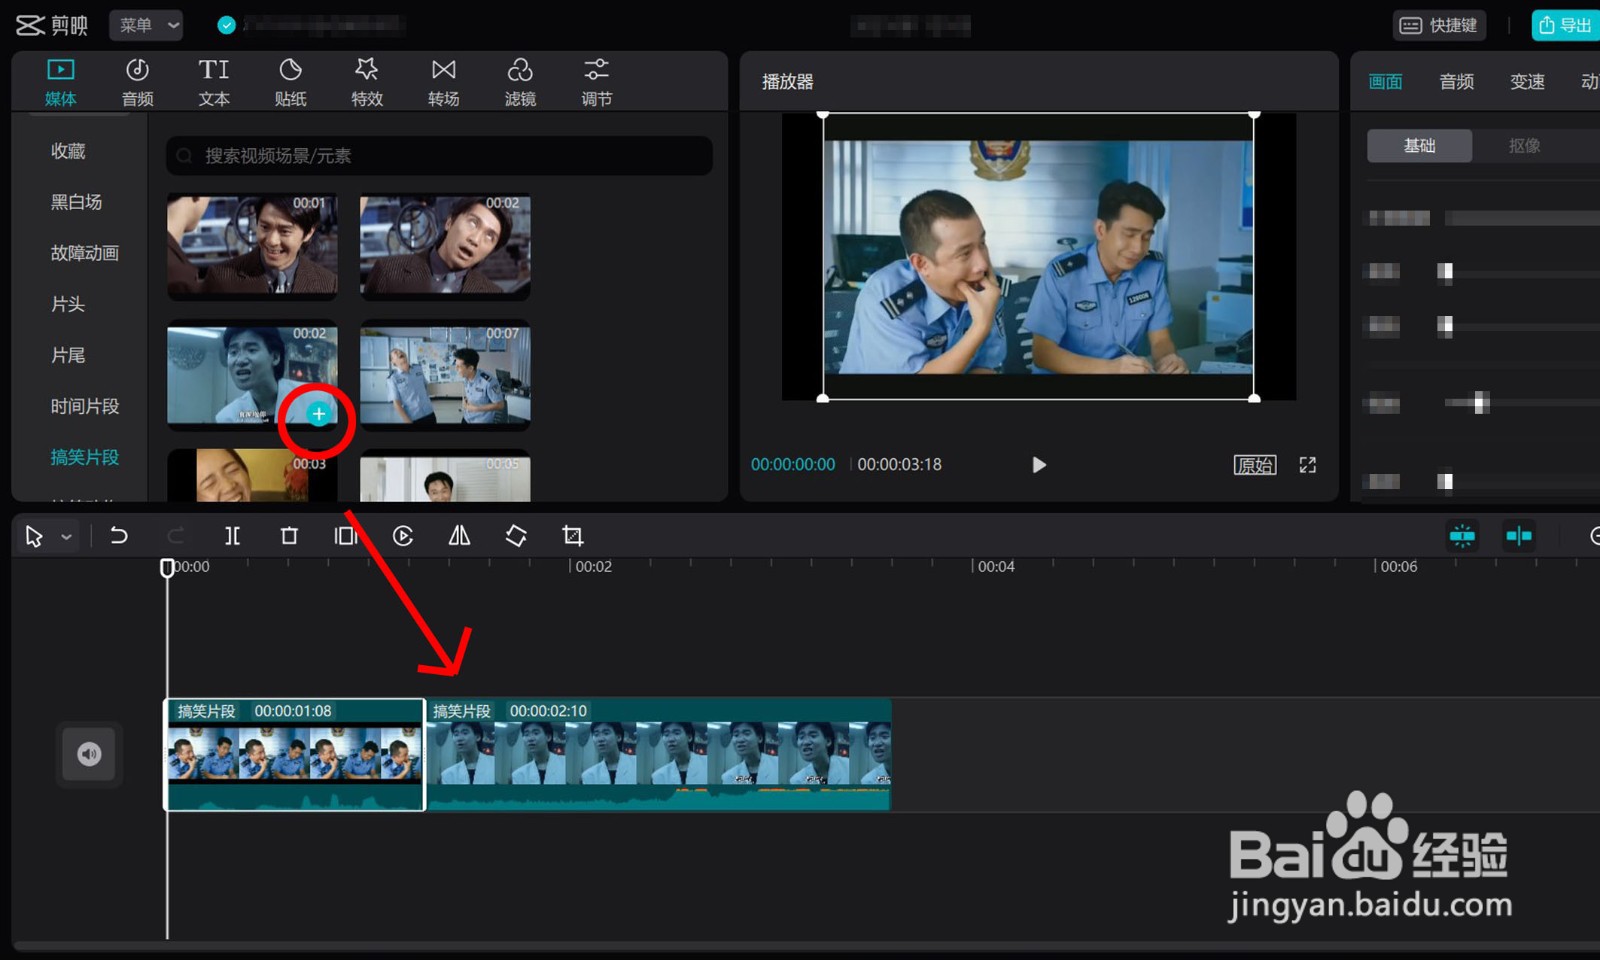
Task: Select 故障动画 category in sidebar
Action: click(x=85, y=253)
